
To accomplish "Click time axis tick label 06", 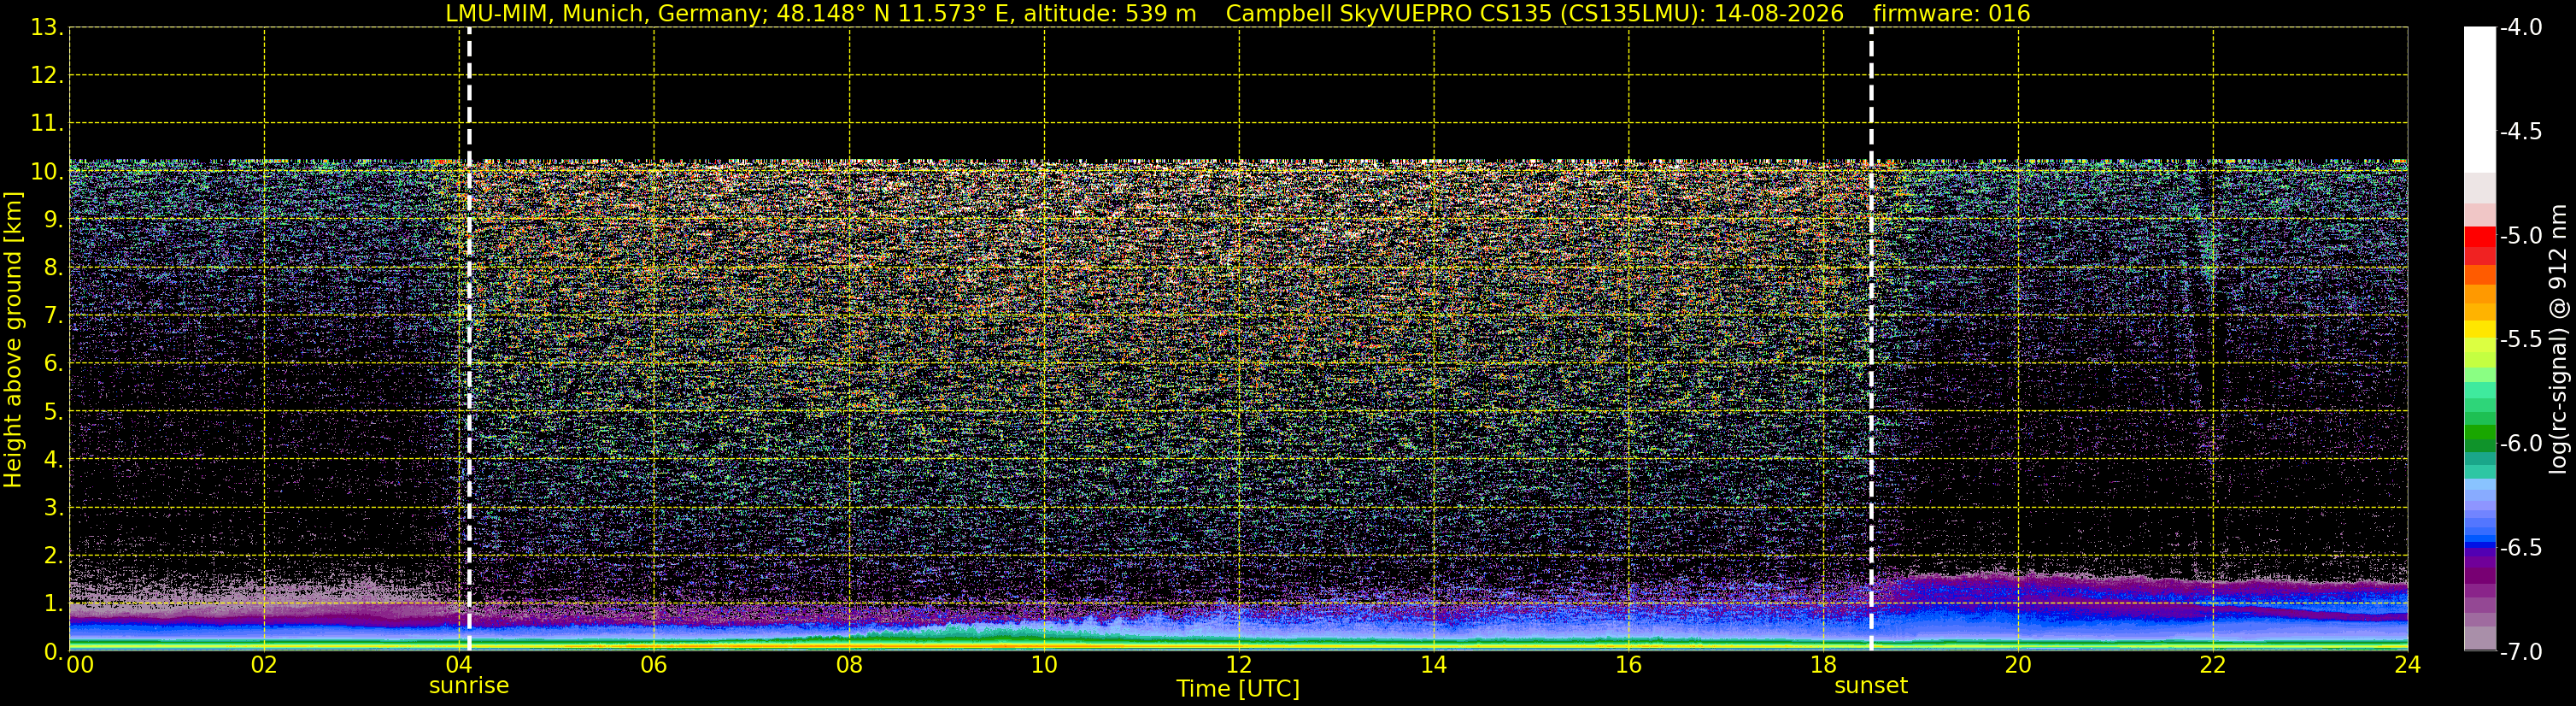I will click(654, 665).
